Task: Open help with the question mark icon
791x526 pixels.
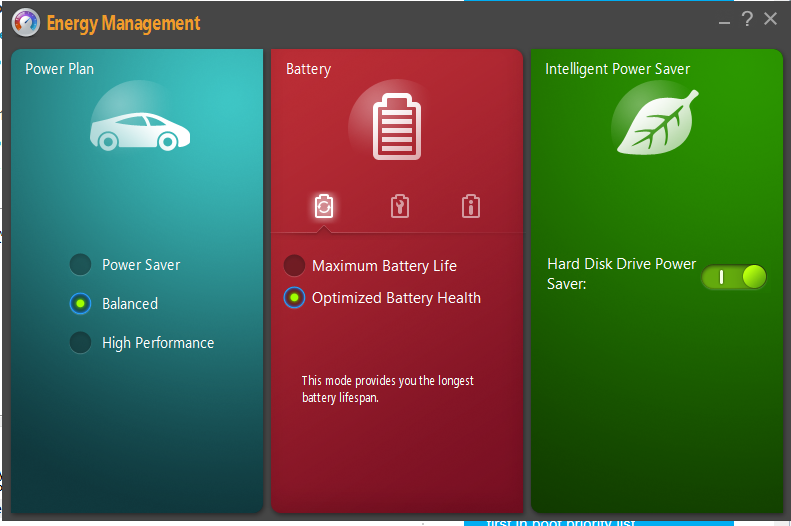Action: (x=746, y=19)
